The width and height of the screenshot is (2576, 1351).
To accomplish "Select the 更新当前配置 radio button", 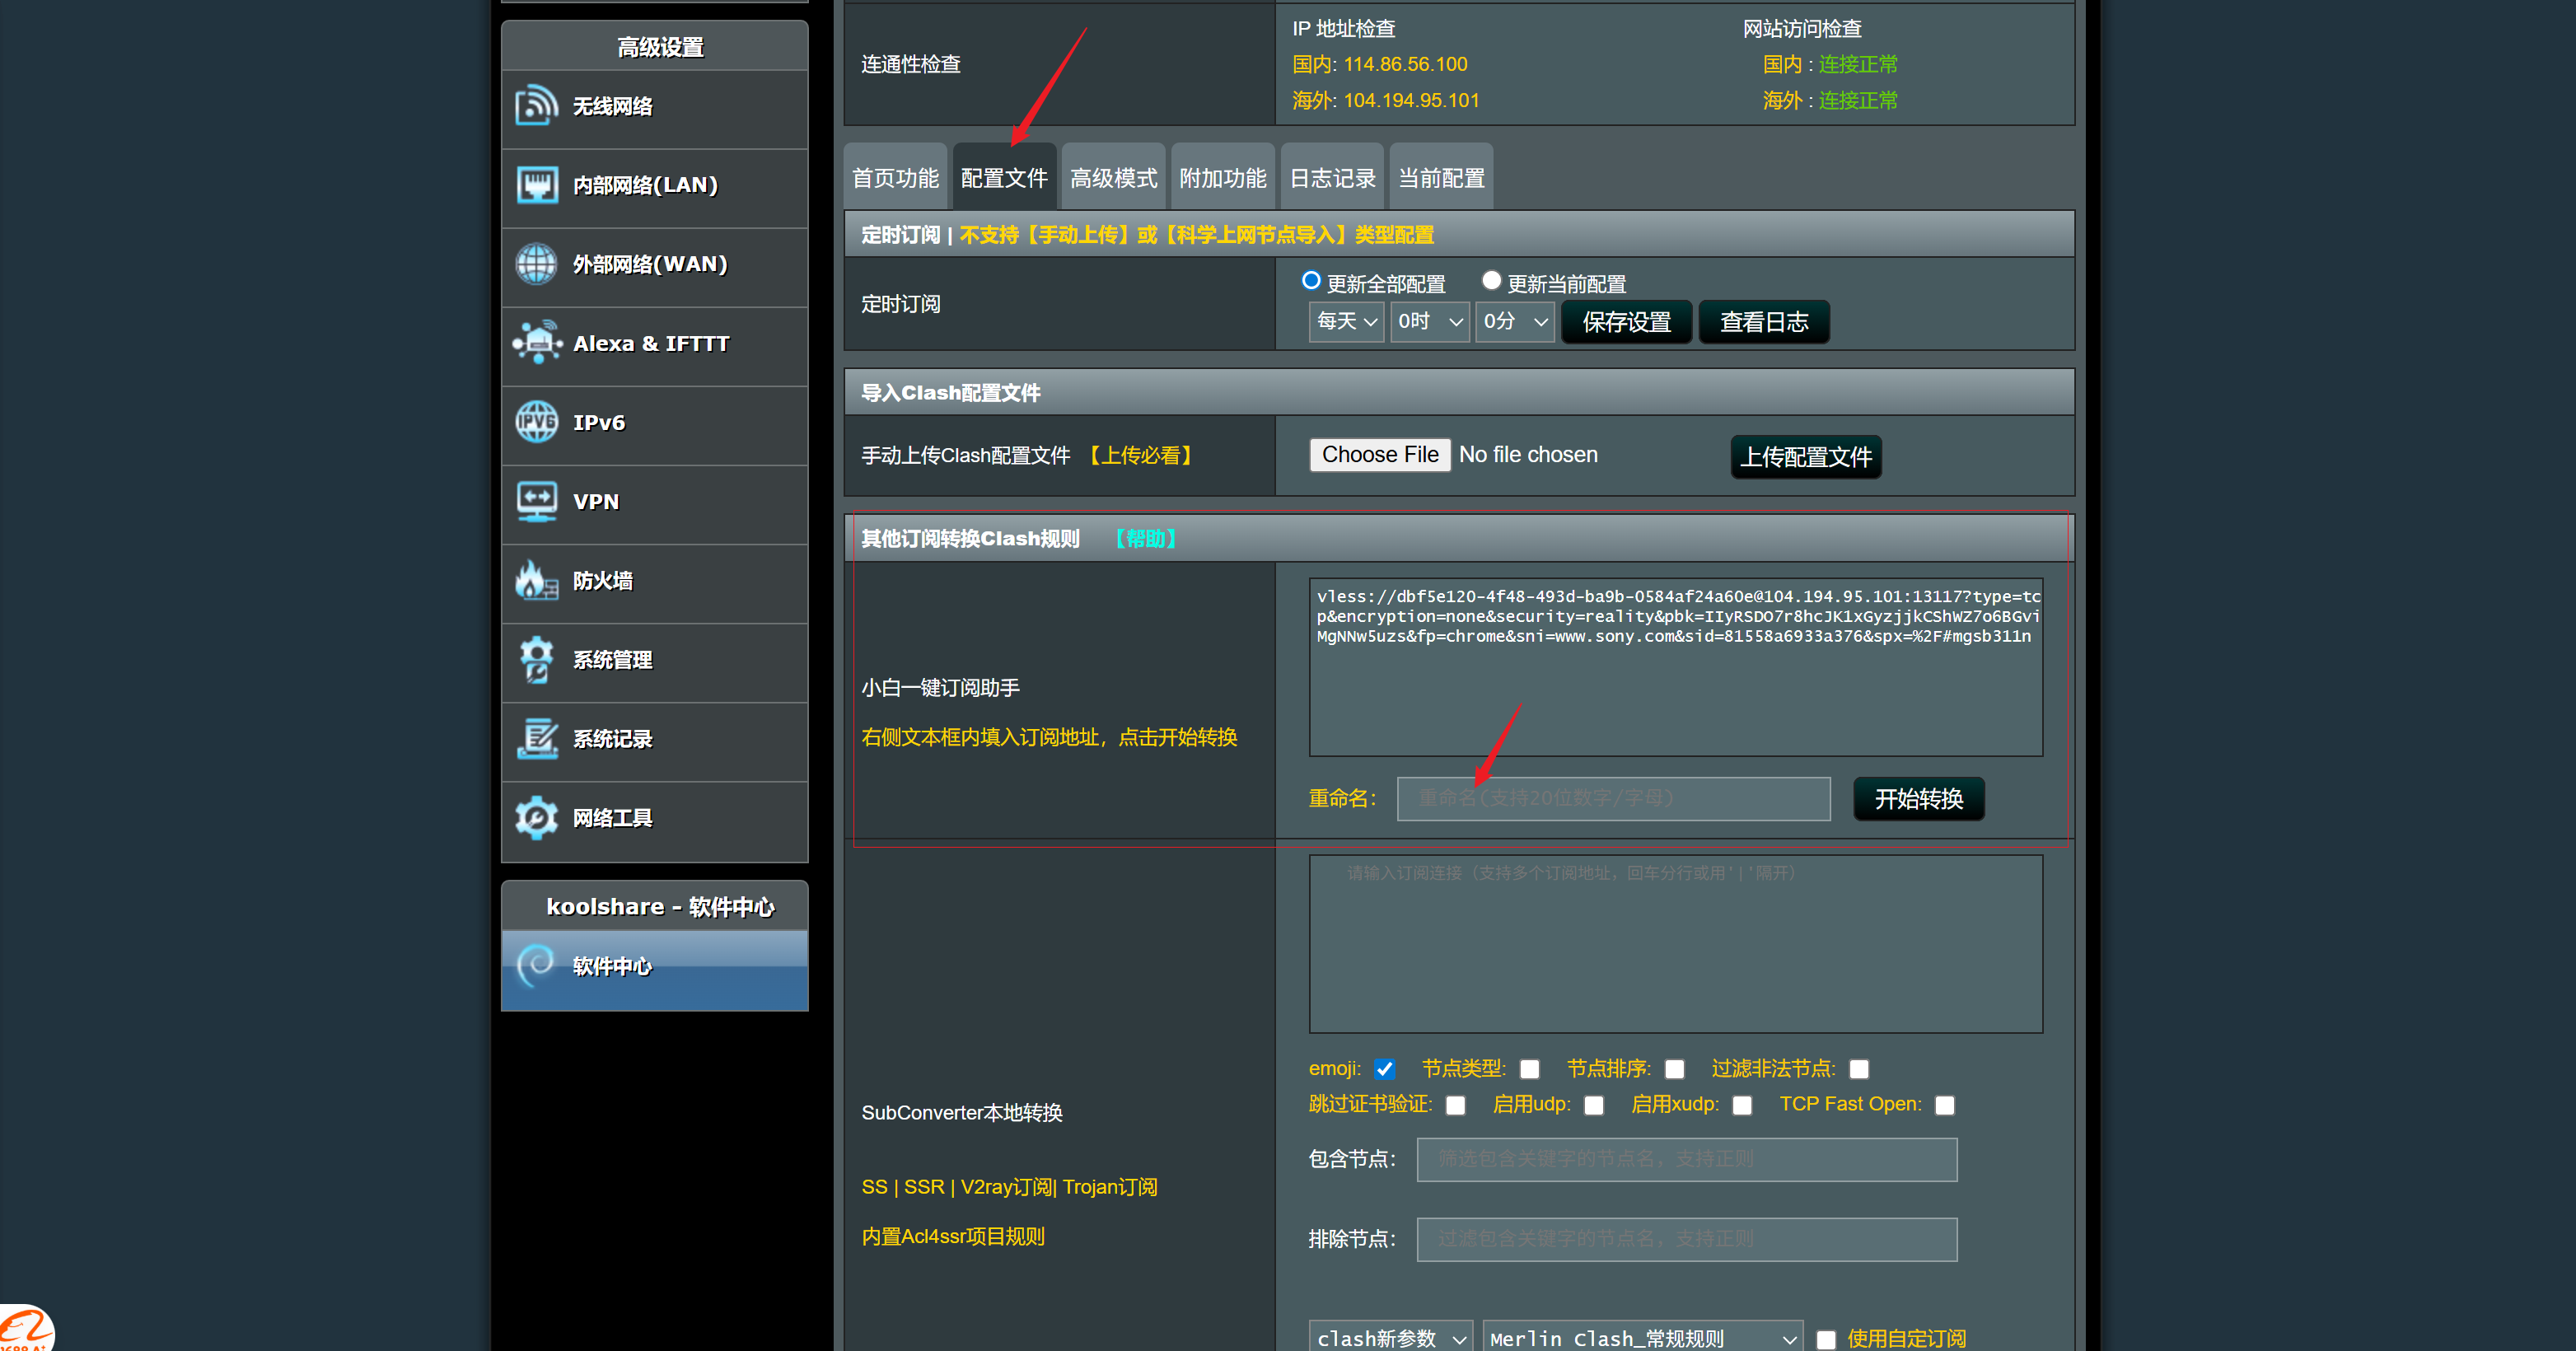I will pos(1491,281).
